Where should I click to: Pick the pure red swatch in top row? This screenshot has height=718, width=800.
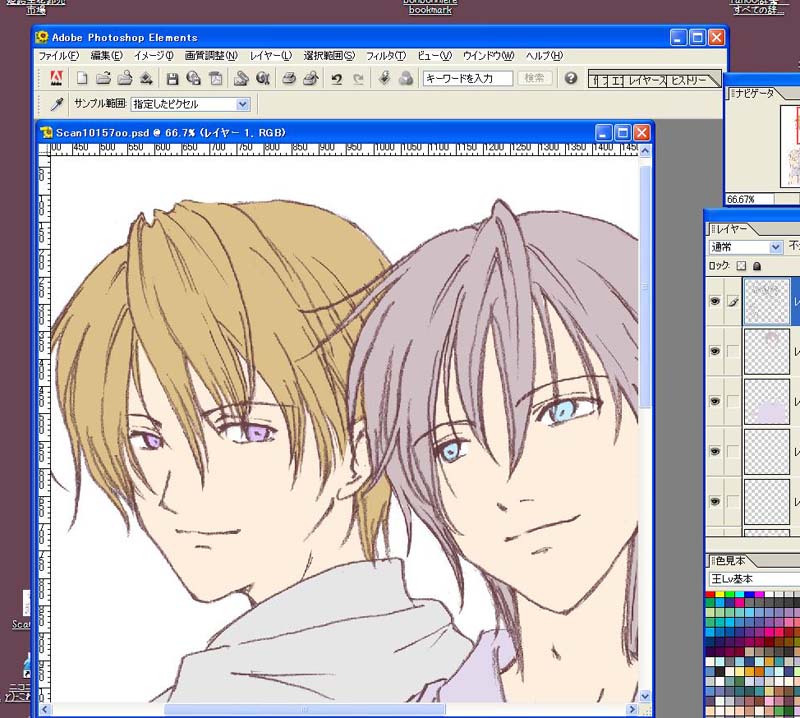(710, 595)
